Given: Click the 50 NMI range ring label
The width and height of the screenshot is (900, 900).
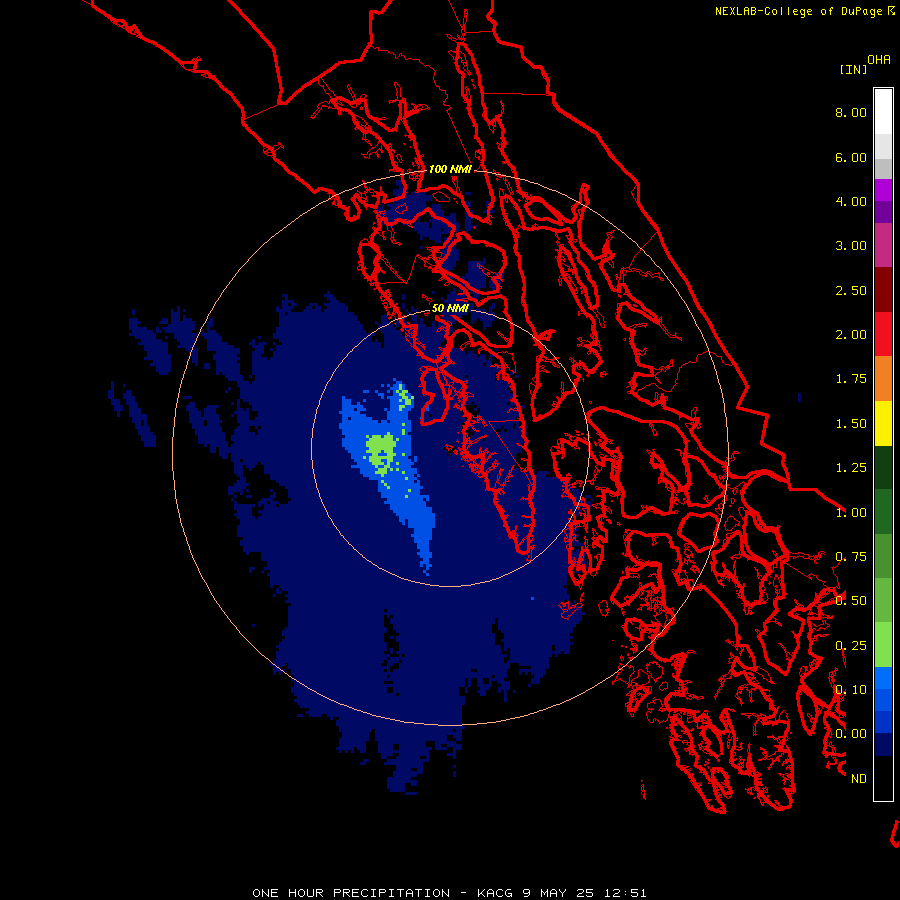Looking at the screenshot, I should 450,309.
